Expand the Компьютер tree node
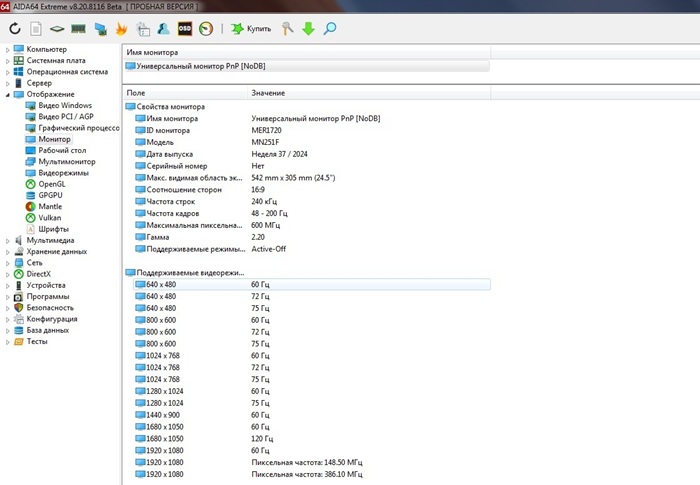 coord(7,49)
